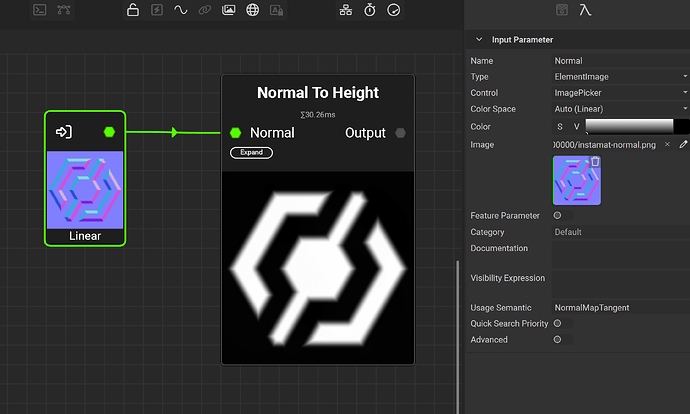Click the Expand button on Normal To Height node
Image resolution: width=690 pixels, height=414 pixels.
coord(251,152)
